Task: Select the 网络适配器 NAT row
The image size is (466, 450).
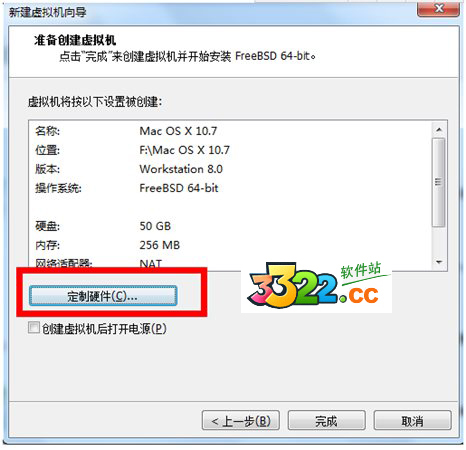Action: pyautogui.click(x=230, y=263)
